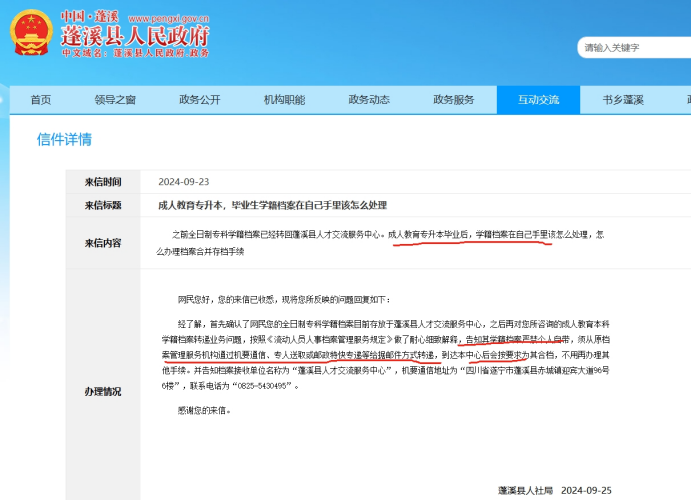Click the 来信时间 label cell
This screenshot has width=691, height=500.
tap(103, 182)
